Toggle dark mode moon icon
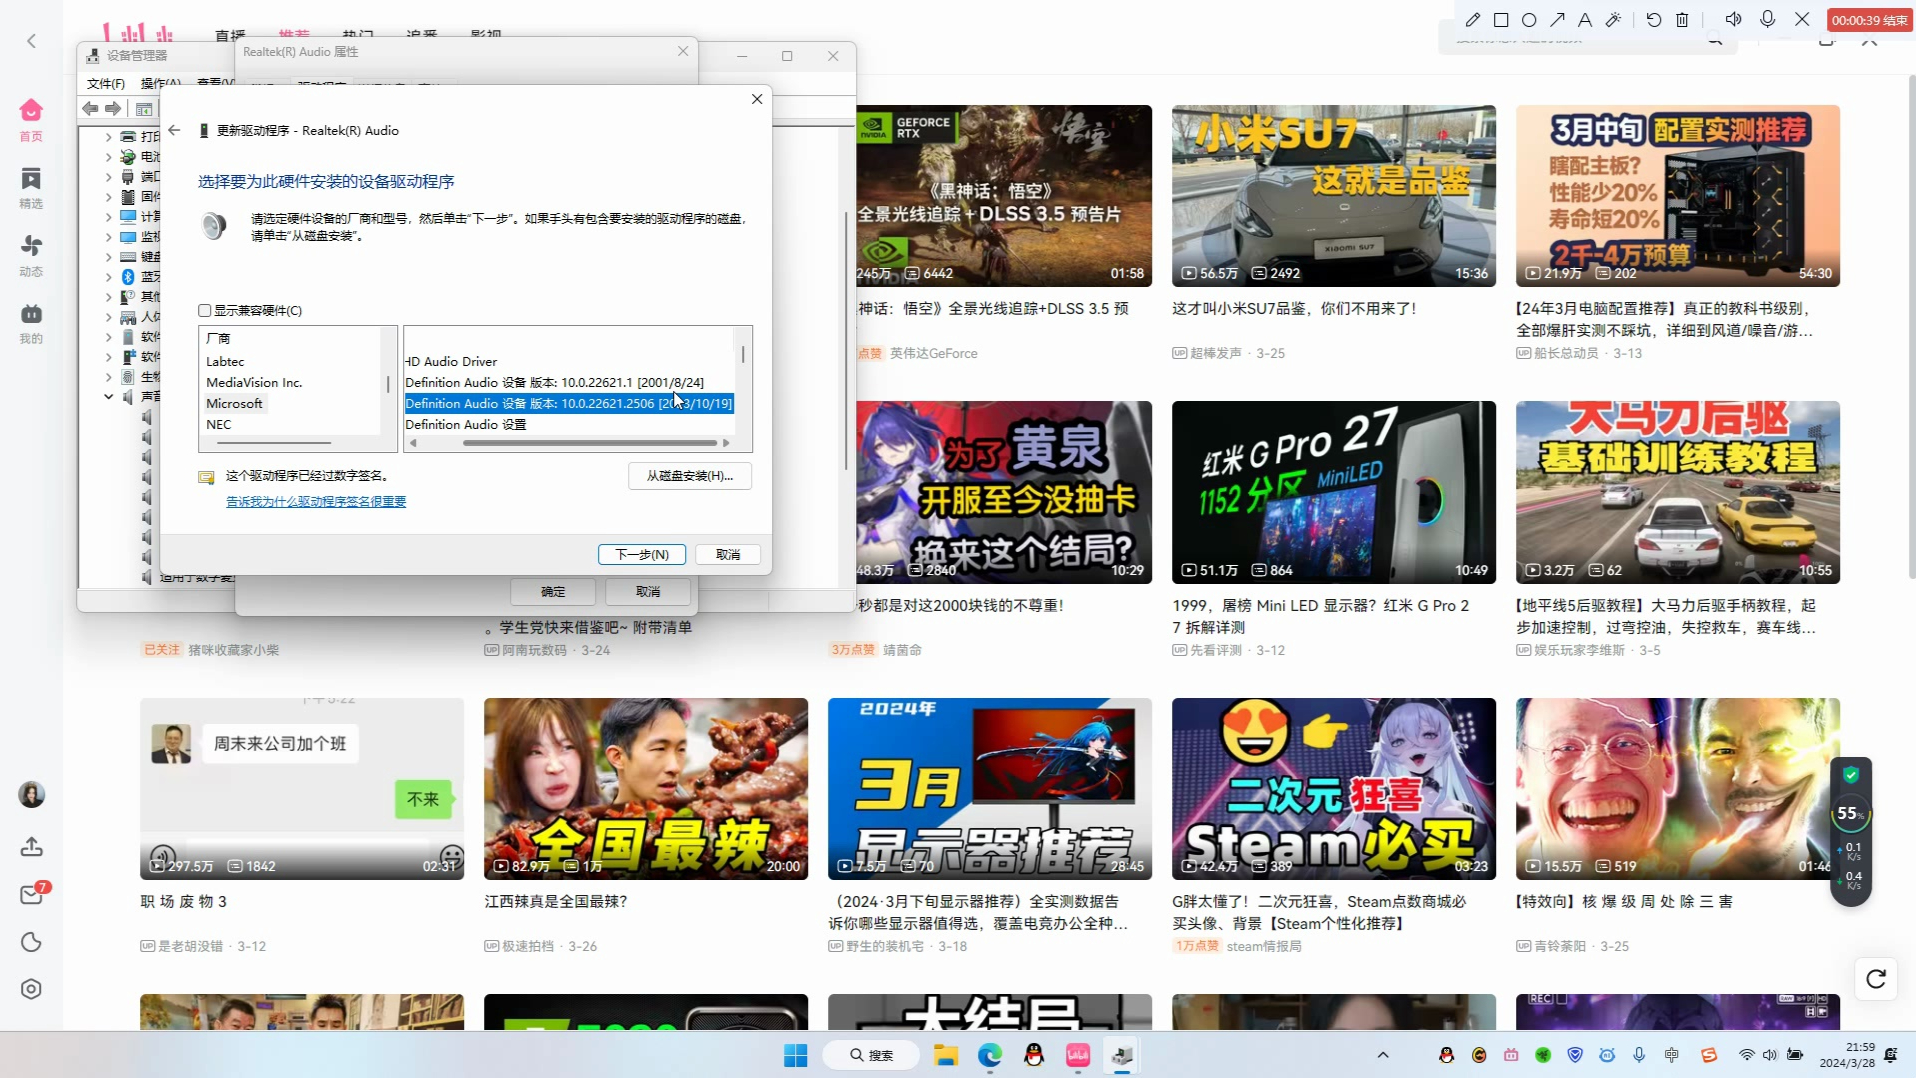Viewport: 1916px width, 1078px height. (31, 942)
